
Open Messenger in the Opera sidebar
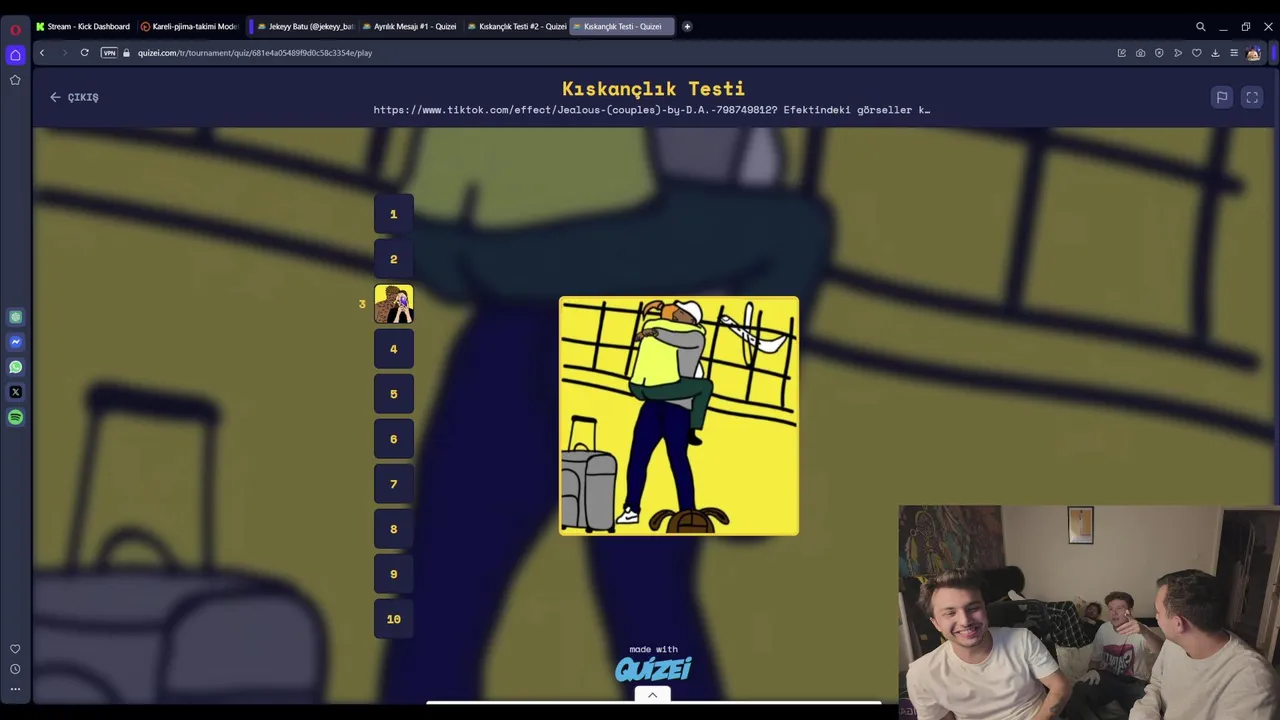point(15,342)
